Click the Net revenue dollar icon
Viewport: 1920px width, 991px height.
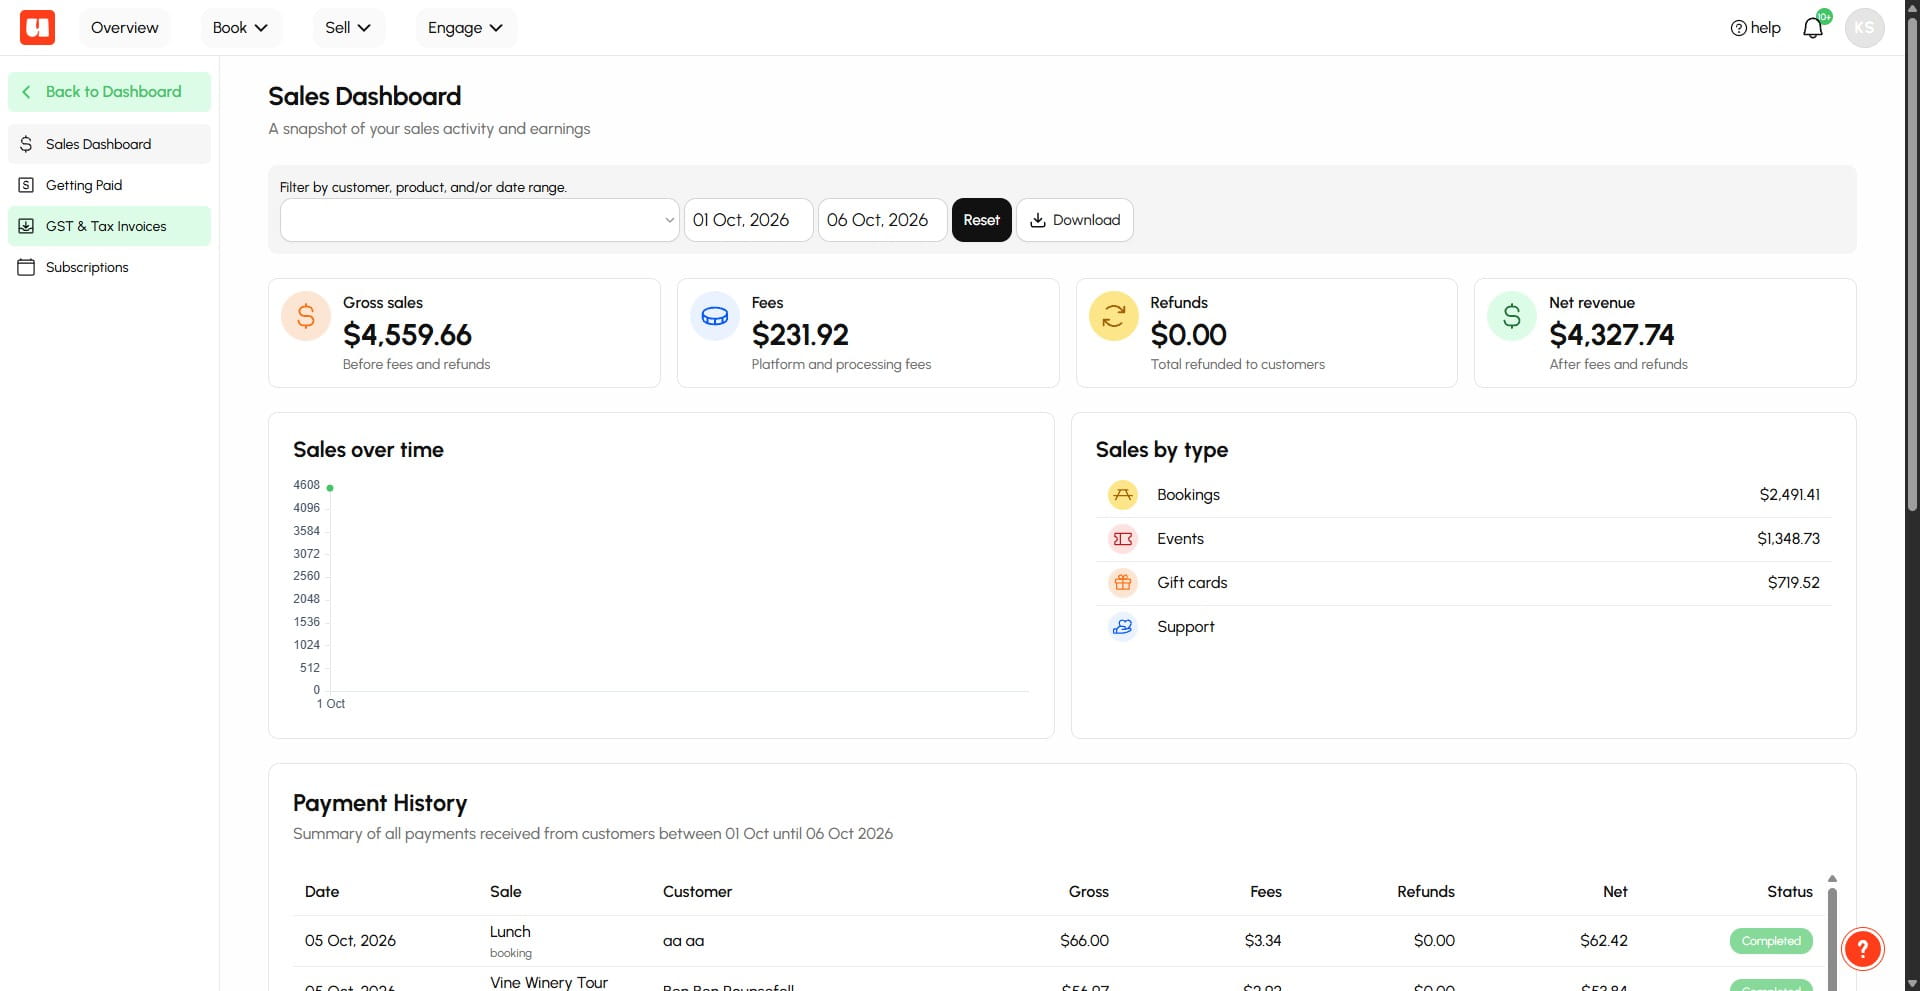pyautogui.click(x=1512, y=316)
